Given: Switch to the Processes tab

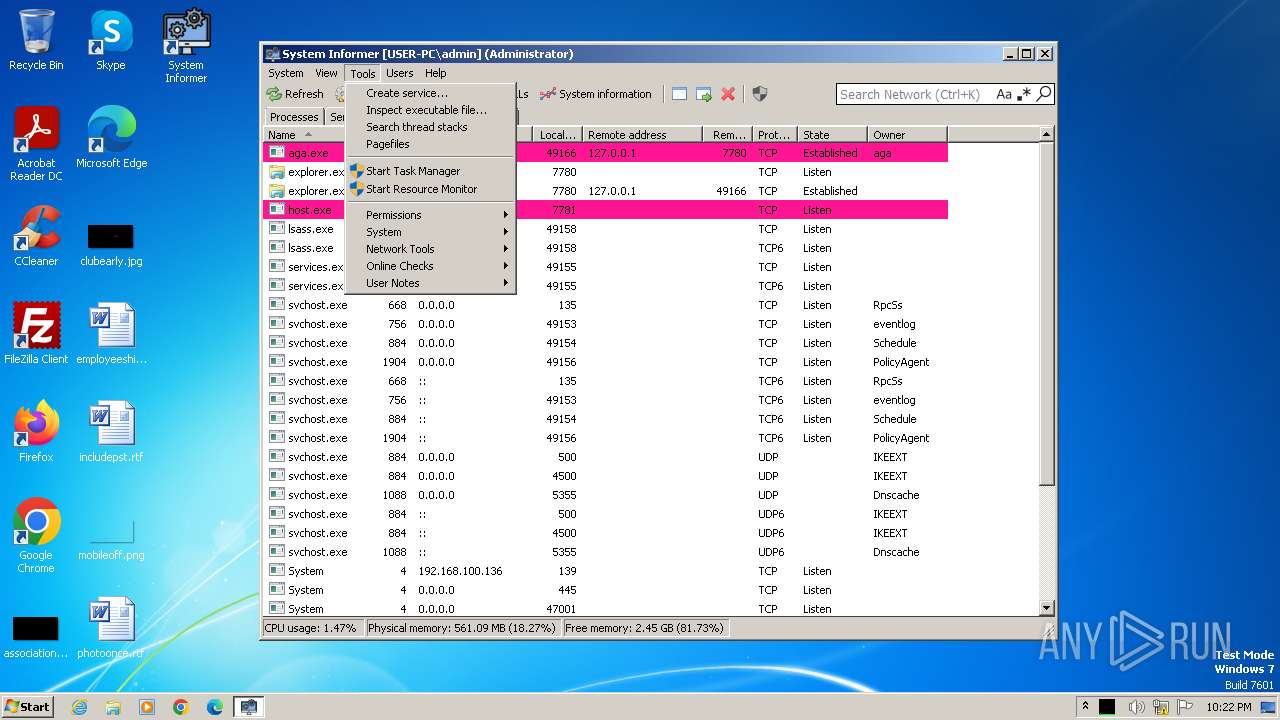Looking at the screenshot, I should click(x=294, y=117).
